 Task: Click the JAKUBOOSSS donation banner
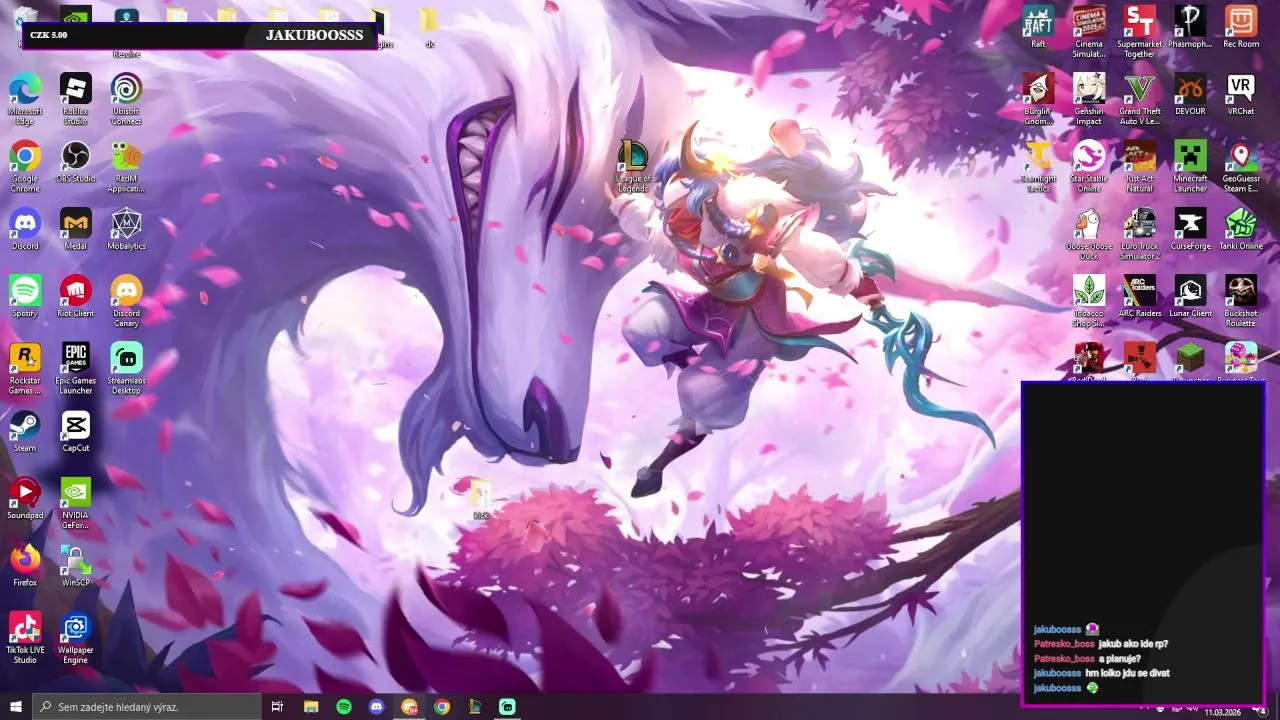(x=199, y=35)
